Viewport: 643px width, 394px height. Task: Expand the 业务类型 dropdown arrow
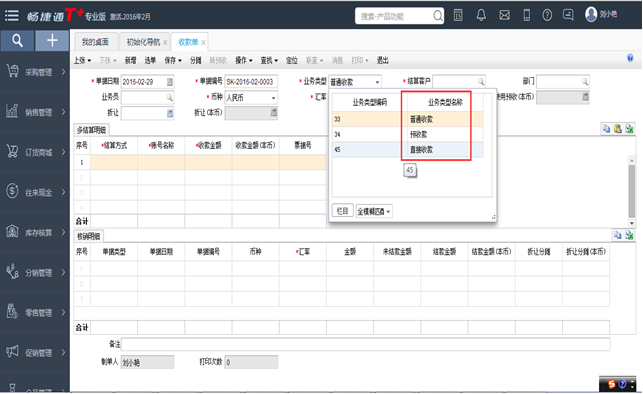[377, 82]
